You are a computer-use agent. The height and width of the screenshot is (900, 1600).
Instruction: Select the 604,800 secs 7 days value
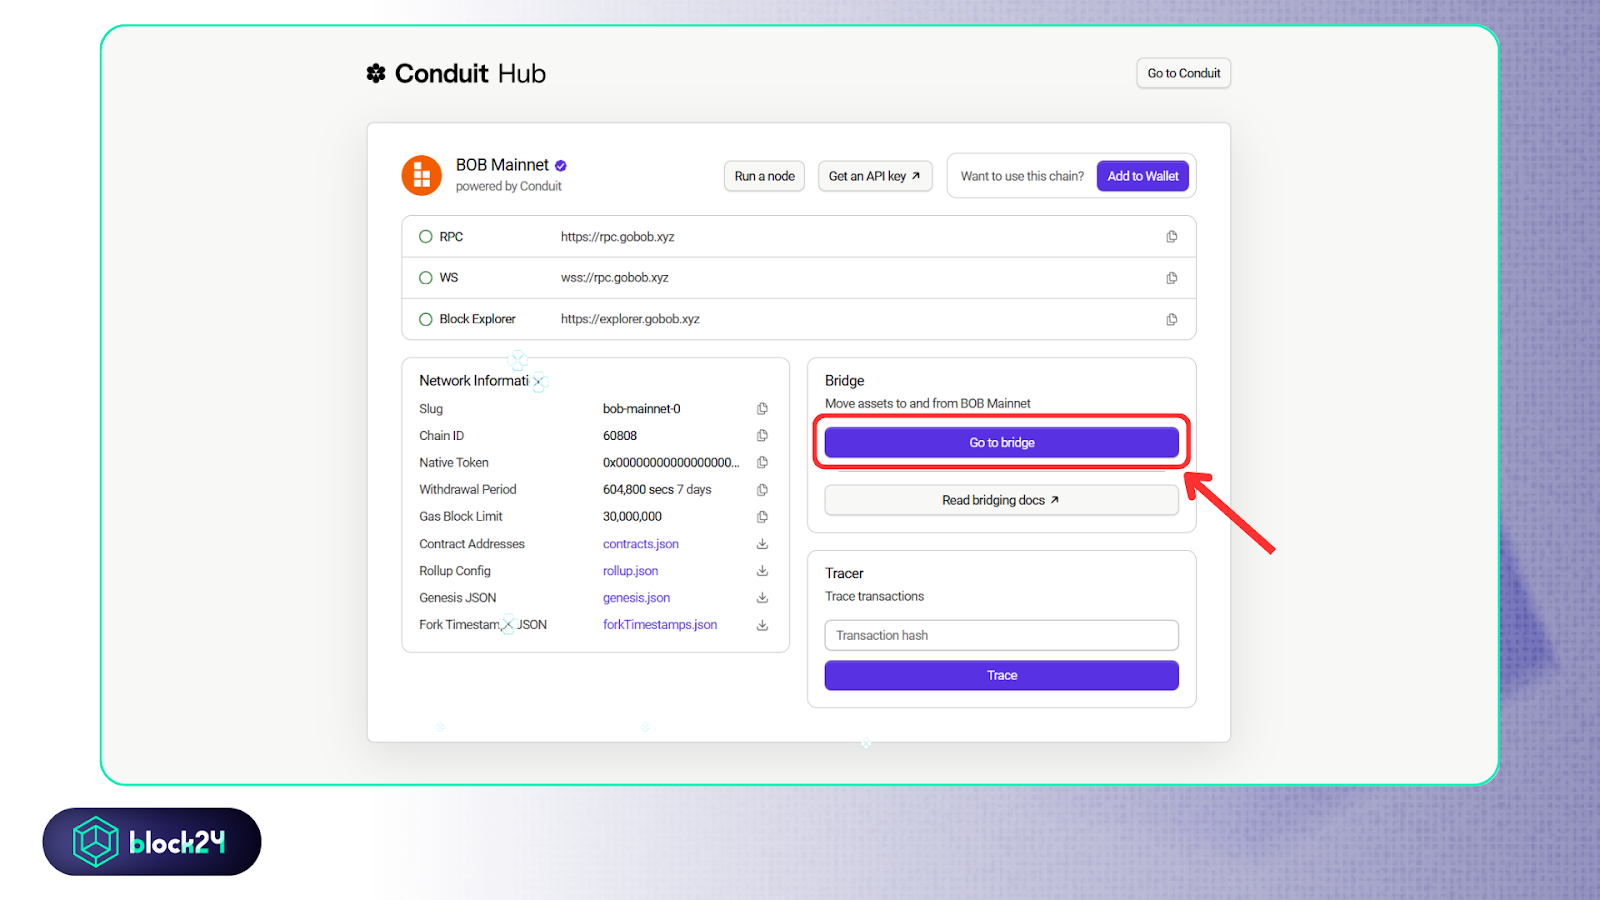pyautogui.click(x=657, y=490)
